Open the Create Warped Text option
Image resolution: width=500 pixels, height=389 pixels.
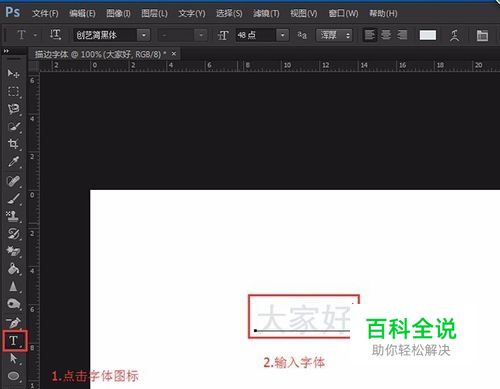coord(454,35)
